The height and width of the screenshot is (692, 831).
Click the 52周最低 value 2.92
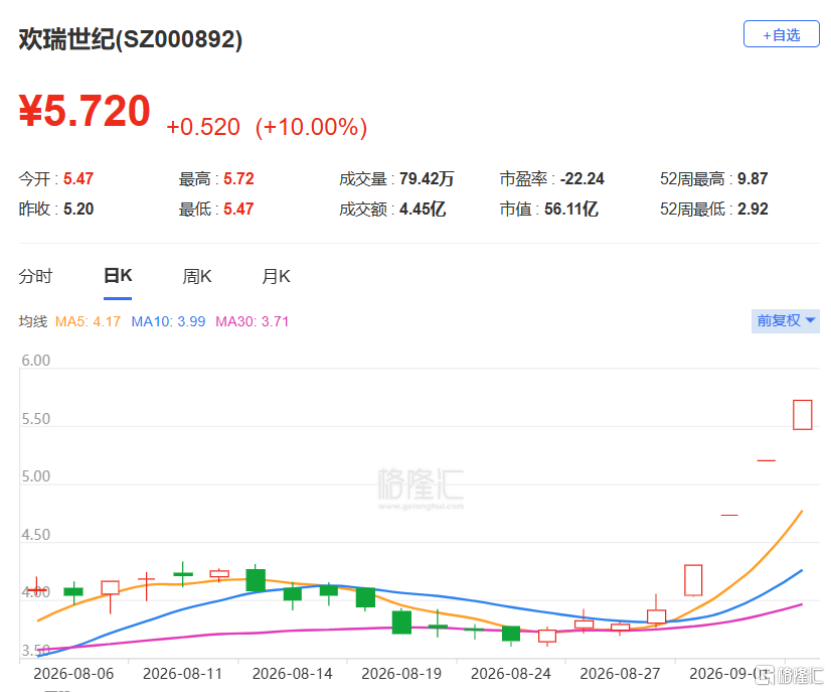tap(753, 209)
